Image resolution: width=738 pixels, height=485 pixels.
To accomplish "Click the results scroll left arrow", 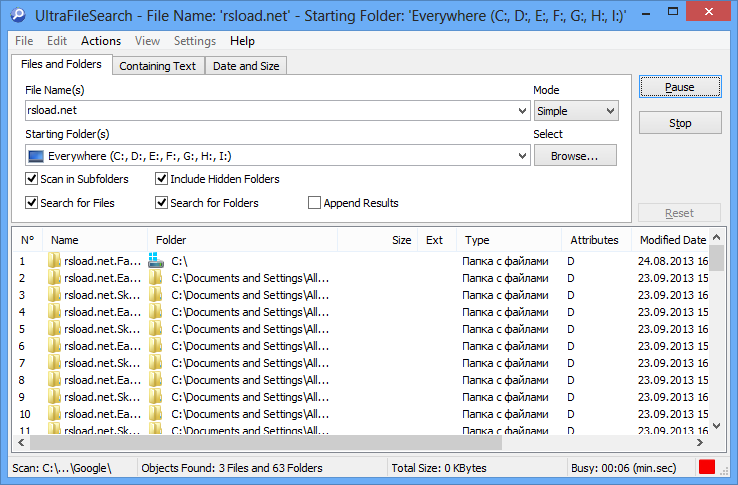I will [x=21, y=443].
